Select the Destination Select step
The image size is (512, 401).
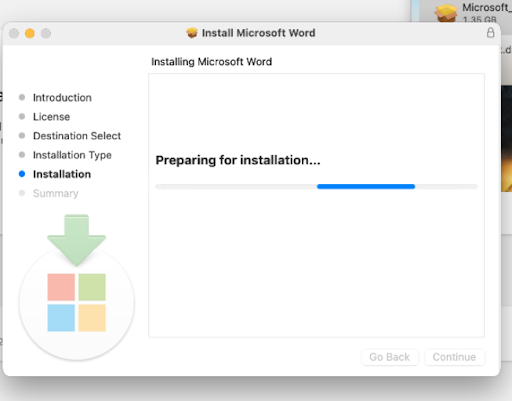click(x=77, y=136)
